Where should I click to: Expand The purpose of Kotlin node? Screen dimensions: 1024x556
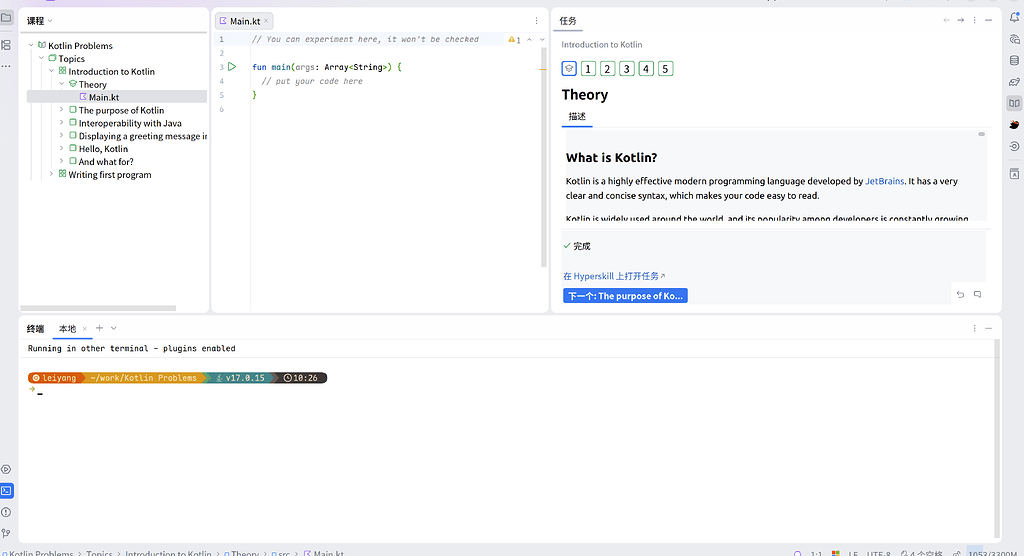[62, 110]
